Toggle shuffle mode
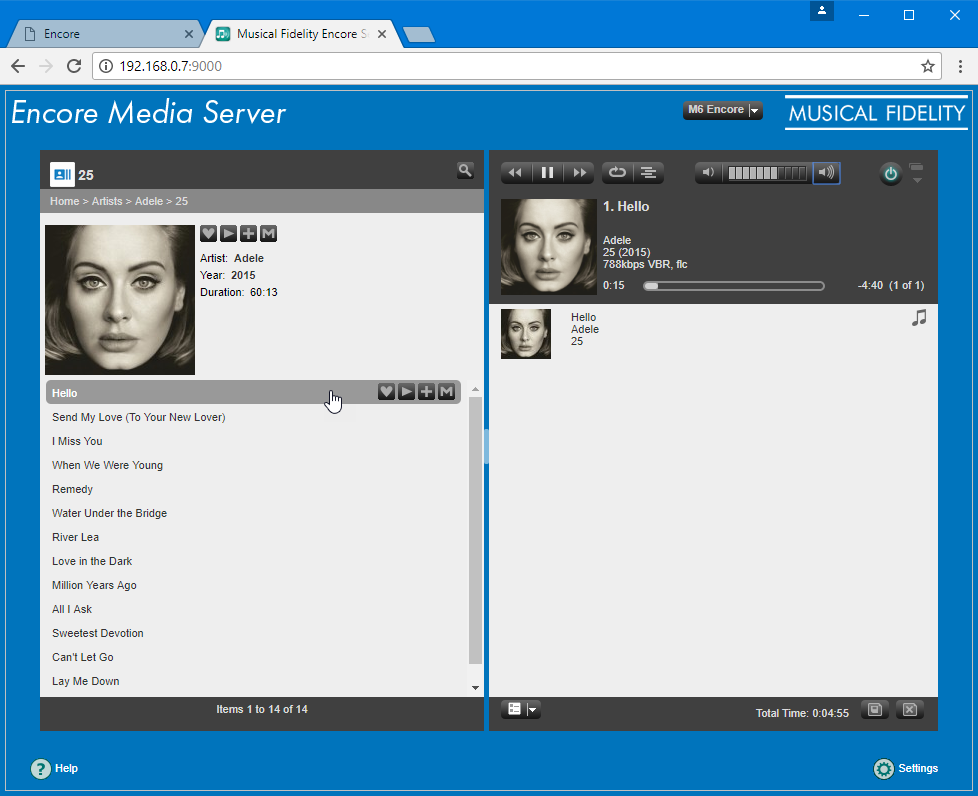This screenshot has height=796, width=978. tap(649, 173)
